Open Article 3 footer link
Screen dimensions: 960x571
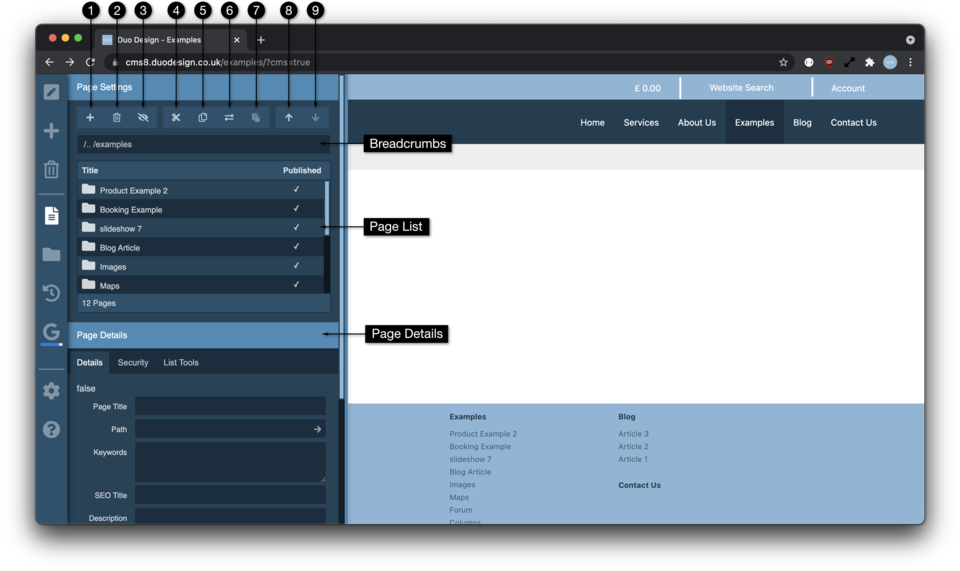[633, 433]
